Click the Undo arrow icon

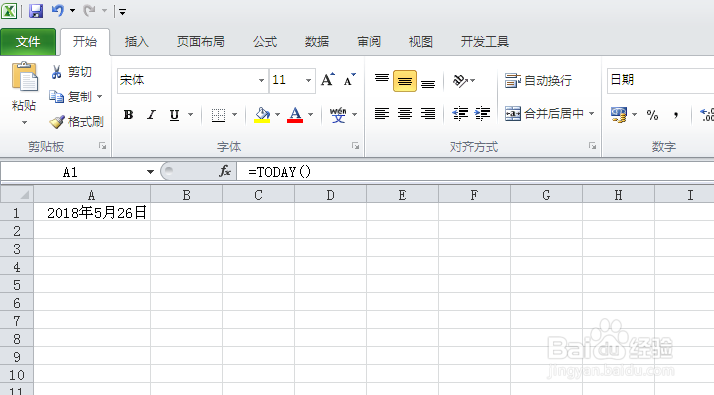[x=58, y=10]
